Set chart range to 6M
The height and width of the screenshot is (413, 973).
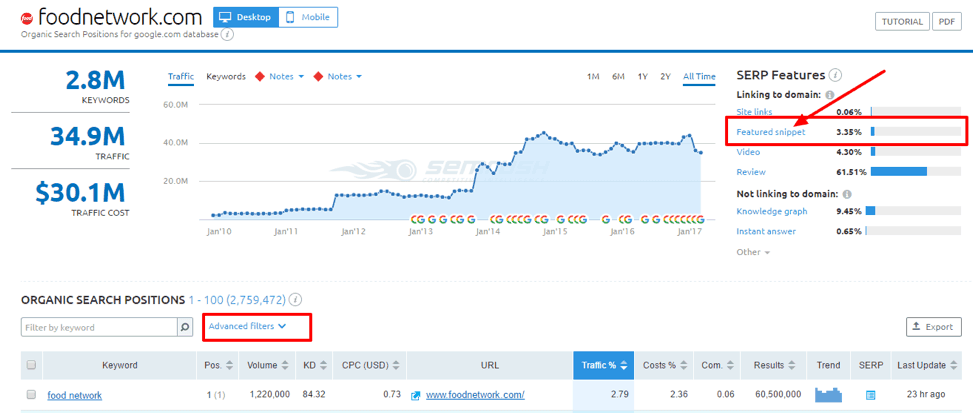(x=618, y=77)
